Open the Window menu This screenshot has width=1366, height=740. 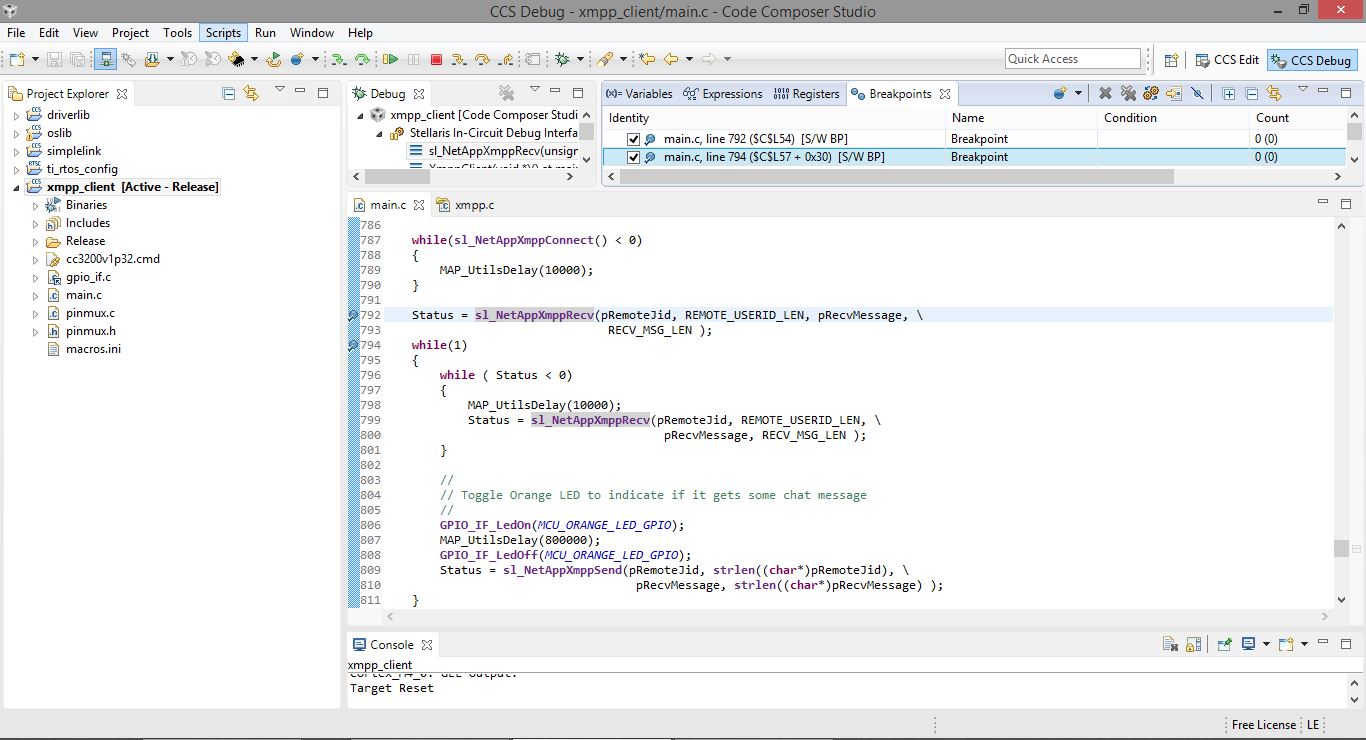click(312, 33)
